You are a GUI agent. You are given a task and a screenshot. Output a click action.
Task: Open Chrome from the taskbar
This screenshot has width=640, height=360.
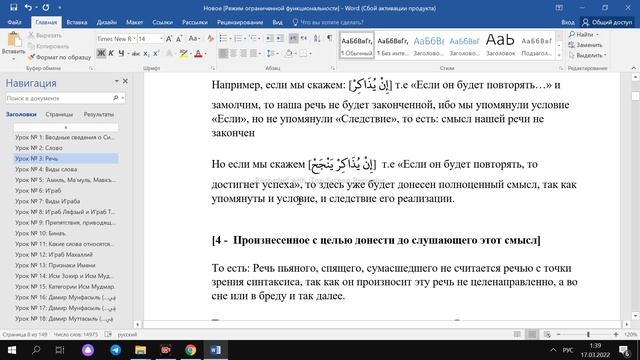[191, 350]
